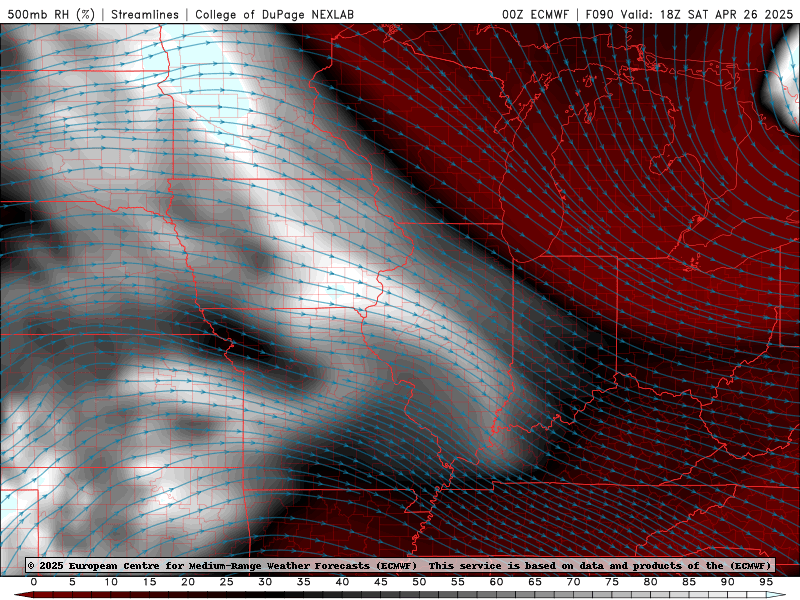Click the "30" value on the color scale
Image resolution: width=800 pixels, height=600 pixels.
coord(265,582)
